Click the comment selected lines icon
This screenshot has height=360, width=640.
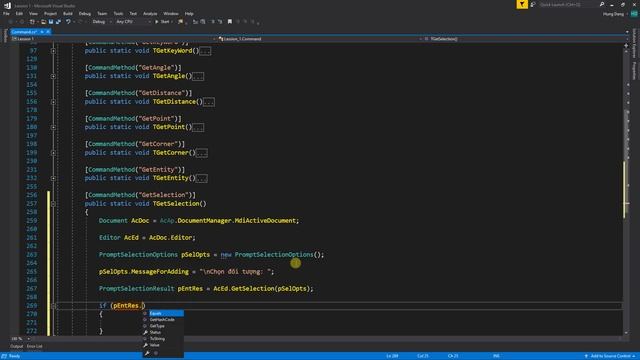pyautogui.click(x=196, y=22)
